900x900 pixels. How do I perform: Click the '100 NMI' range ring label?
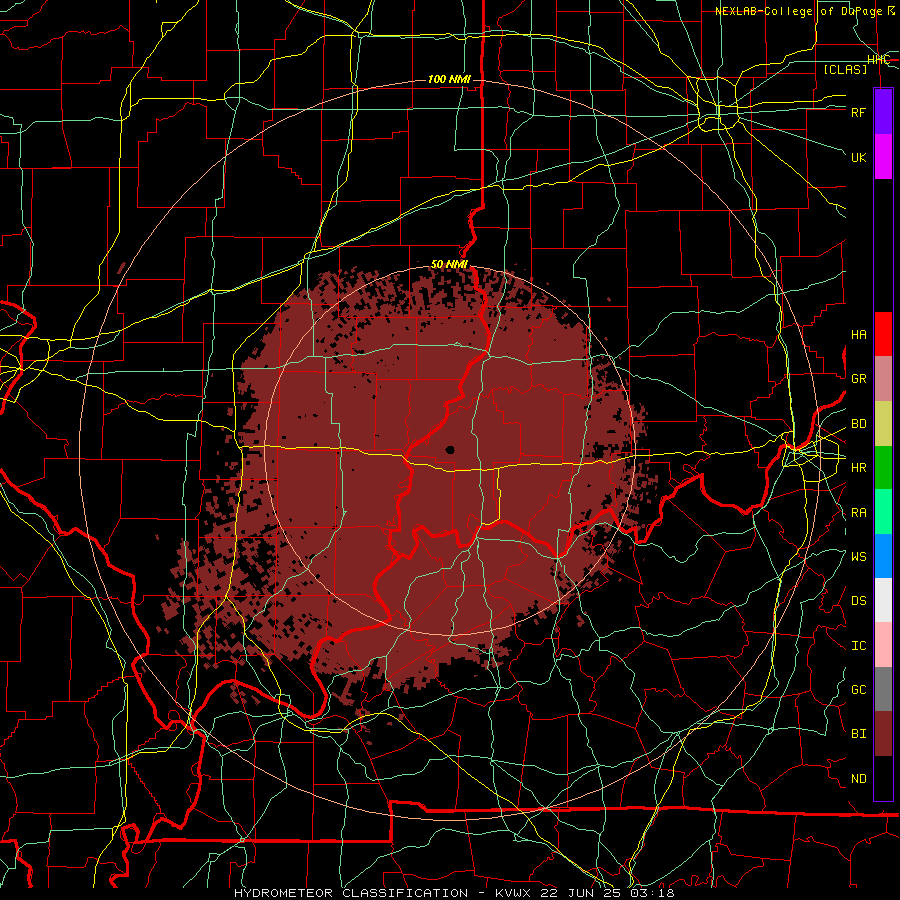tap(449, 79)
